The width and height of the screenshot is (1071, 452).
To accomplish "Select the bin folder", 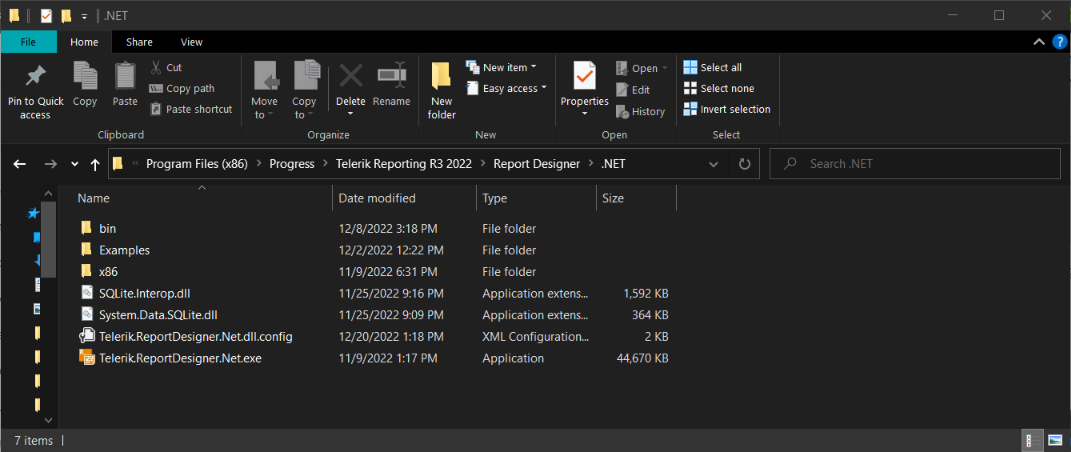I will (107, 229).
